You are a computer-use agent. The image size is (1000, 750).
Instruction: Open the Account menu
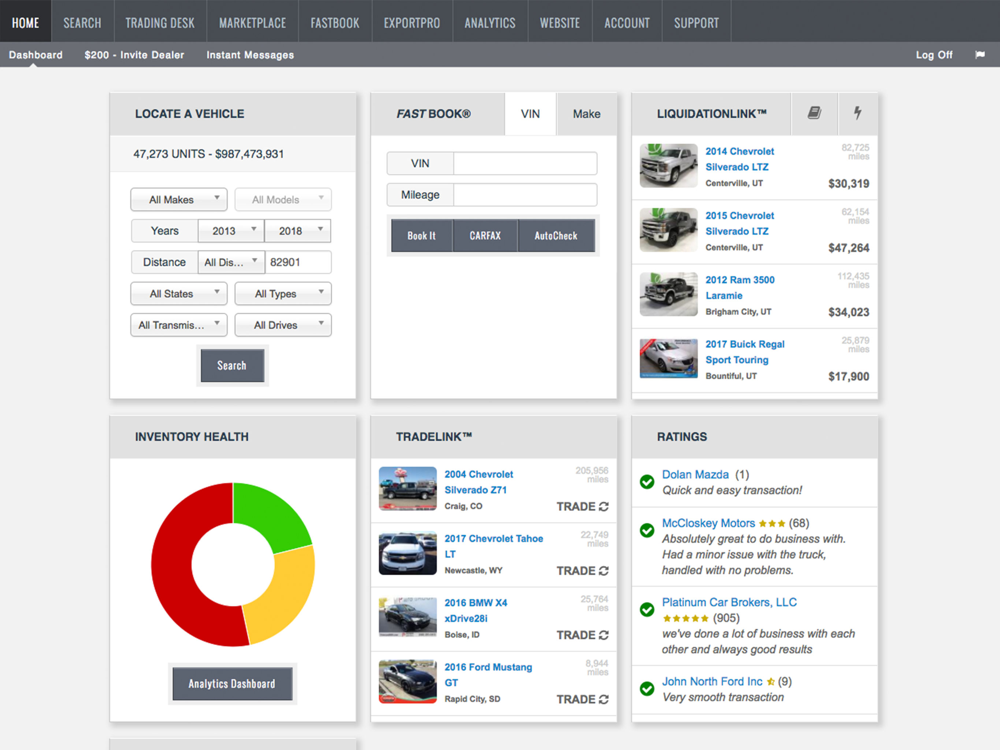click(x=627, y=23)
